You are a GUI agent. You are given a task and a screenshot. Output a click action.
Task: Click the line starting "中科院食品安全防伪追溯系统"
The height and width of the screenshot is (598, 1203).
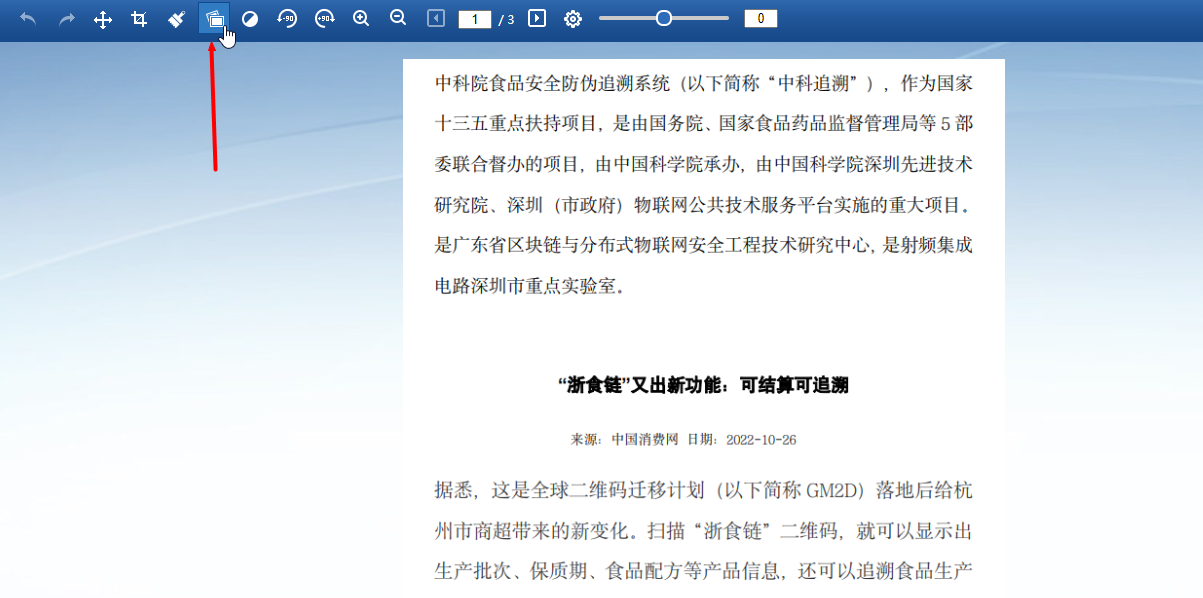(704, 83)
